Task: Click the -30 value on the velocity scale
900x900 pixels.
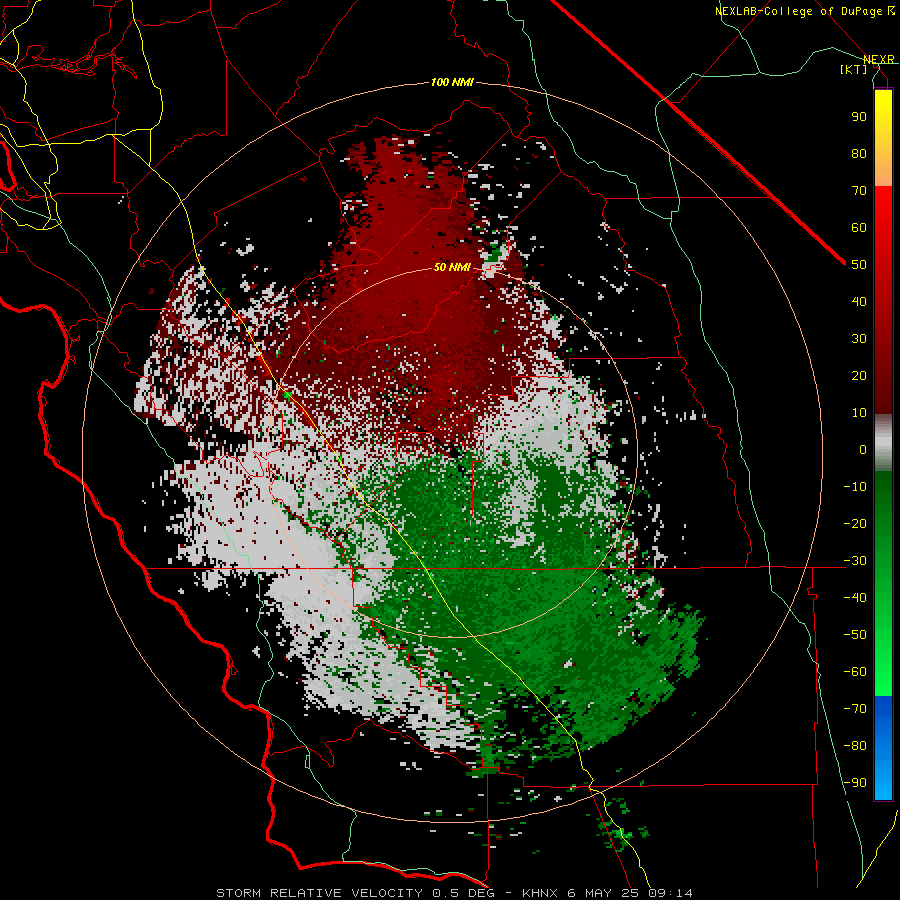Action: (855, 561)
